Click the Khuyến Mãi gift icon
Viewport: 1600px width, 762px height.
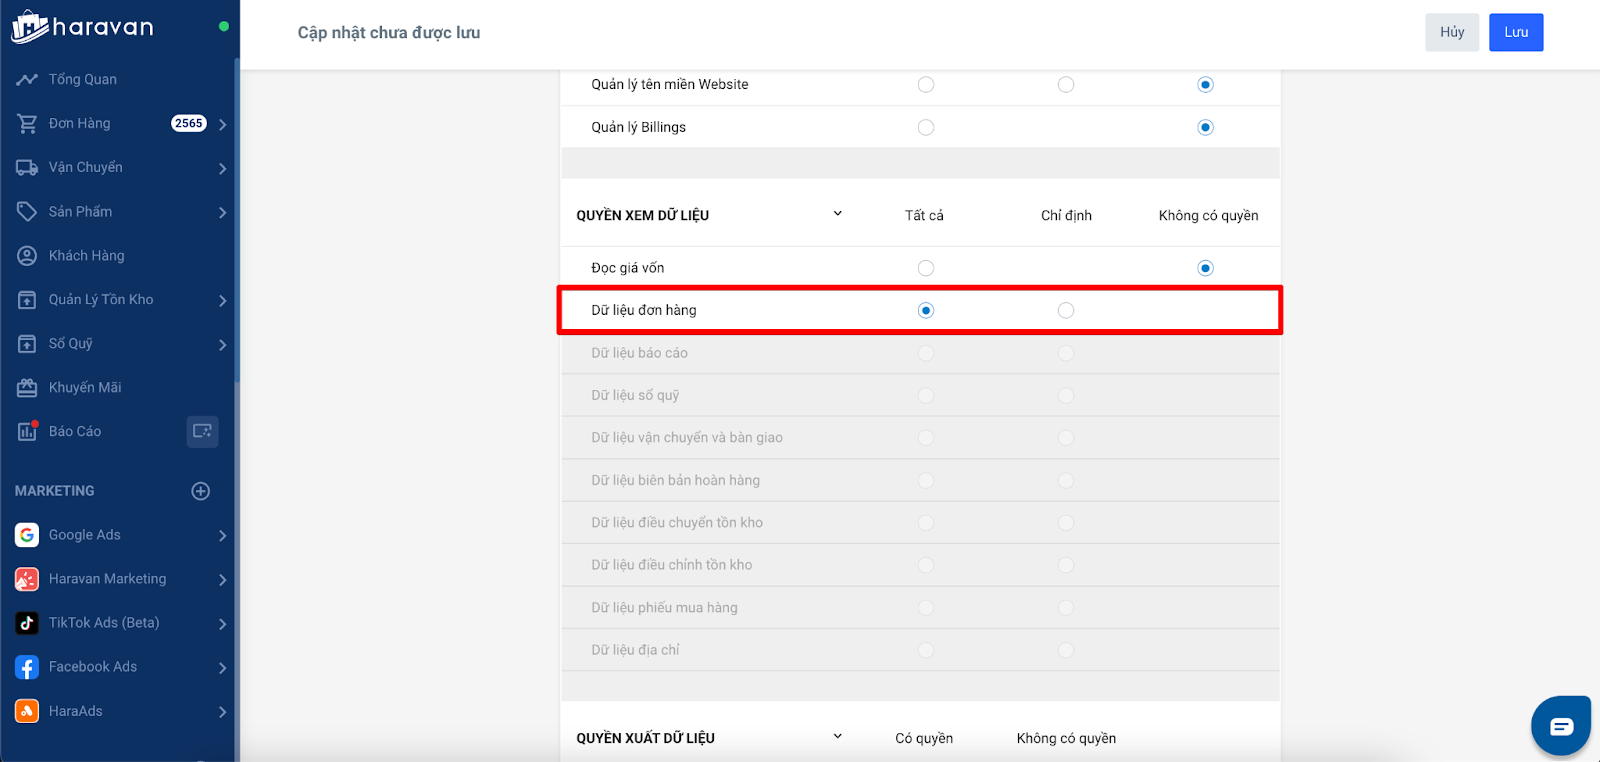tap(27, 388)
